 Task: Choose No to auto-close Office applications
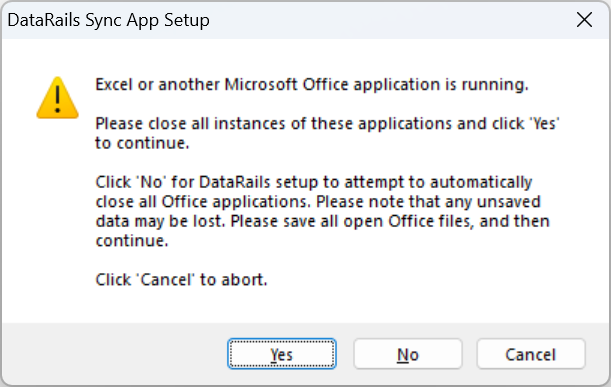point(408,354)
